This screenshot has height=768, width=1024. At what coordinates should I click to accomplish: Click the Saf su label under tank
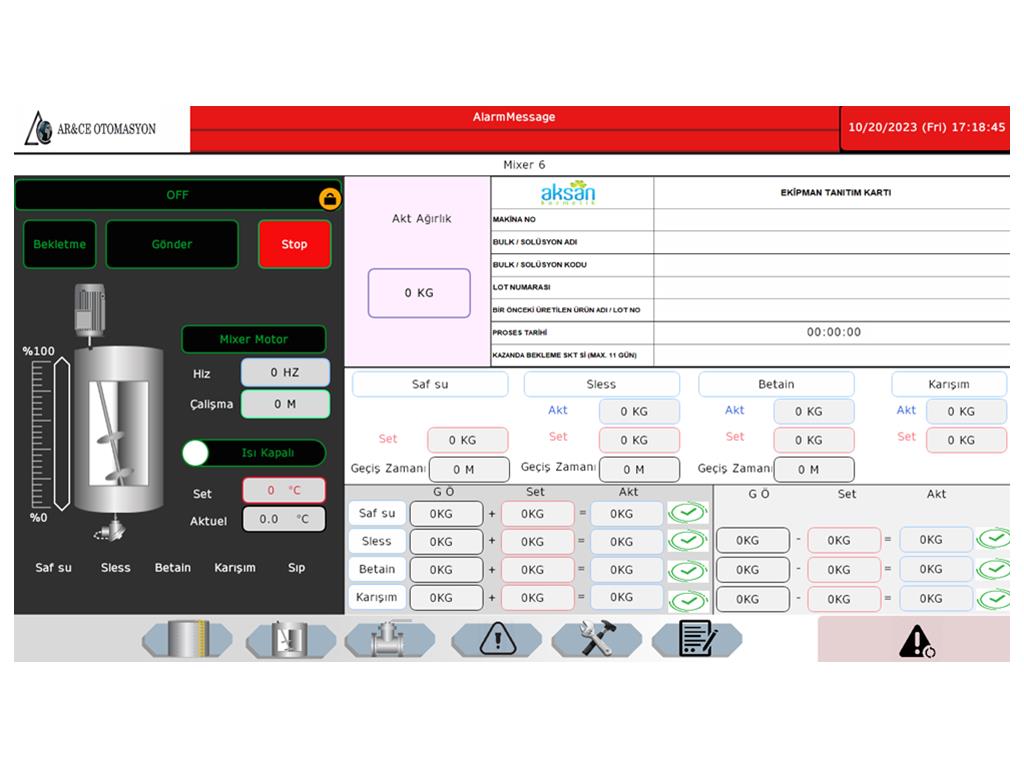coord(54,568)
